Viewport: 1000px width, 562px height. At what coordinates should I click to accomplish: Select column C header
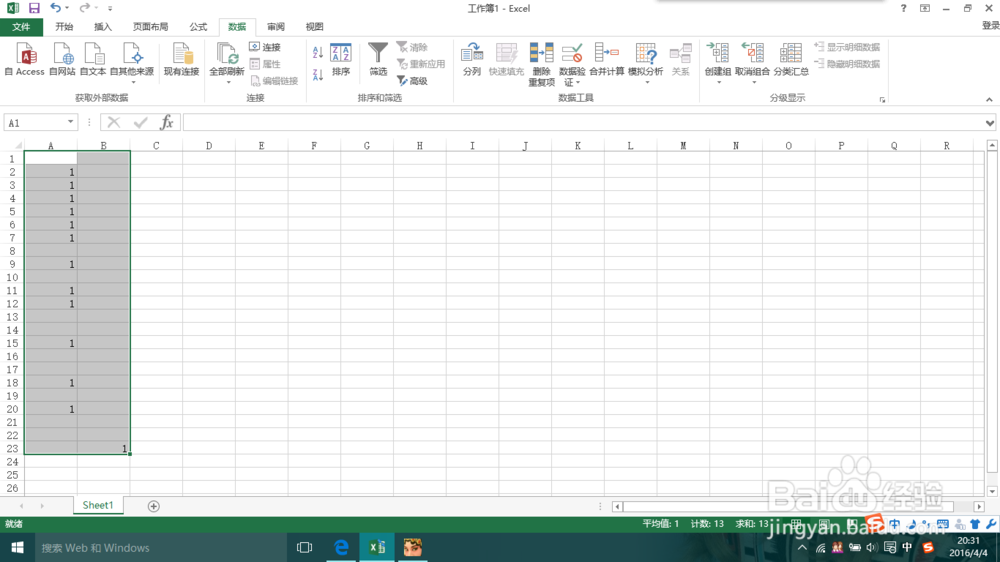(156, 145)
